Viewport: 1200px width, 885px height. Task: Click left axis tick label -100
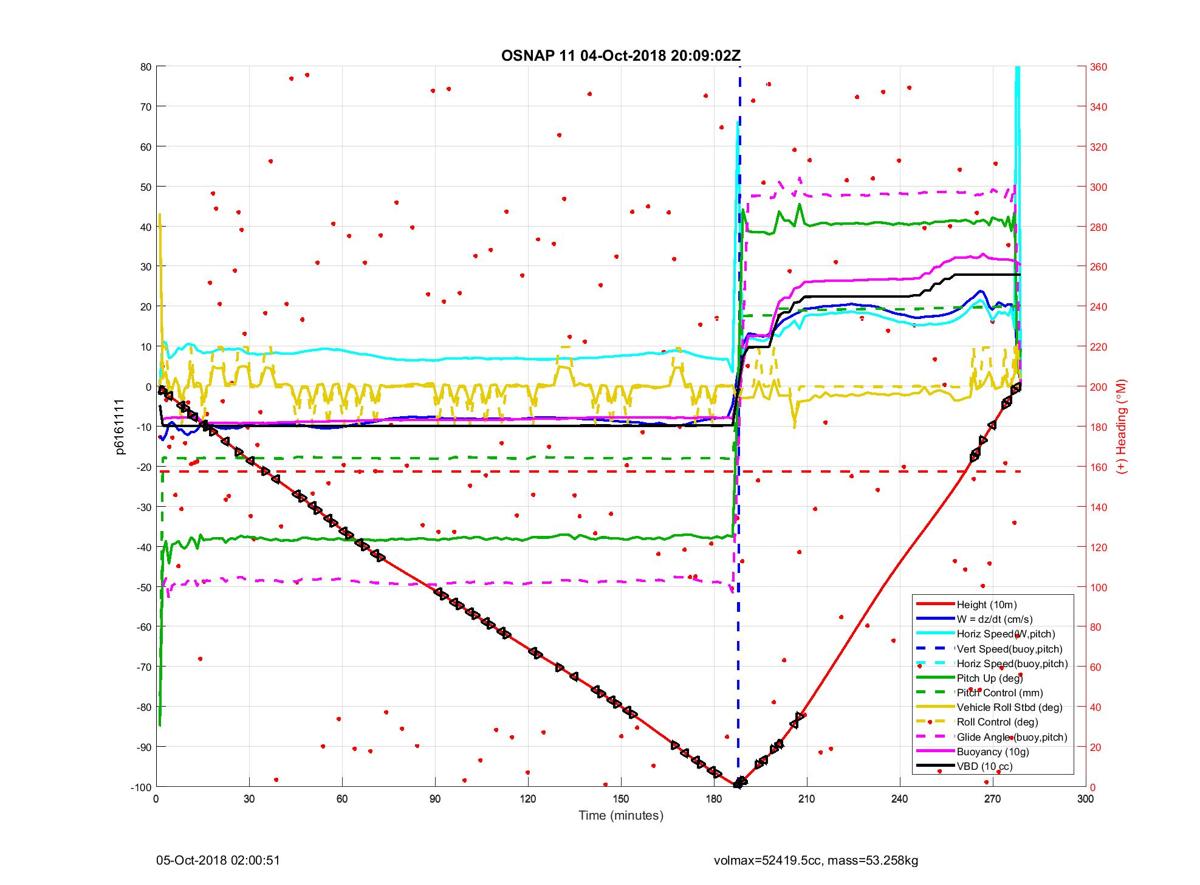tap(139, 787)
